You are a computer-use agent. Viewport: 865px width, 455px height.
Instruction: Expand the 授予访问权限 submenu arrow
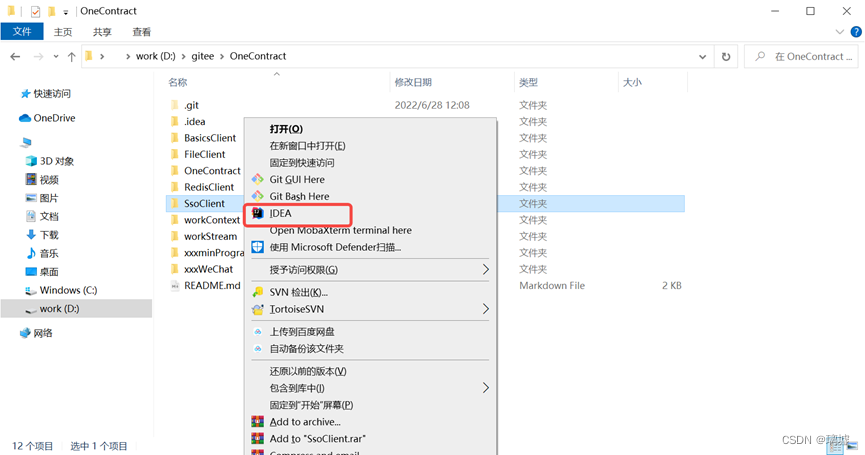click(x=485, y=270)
